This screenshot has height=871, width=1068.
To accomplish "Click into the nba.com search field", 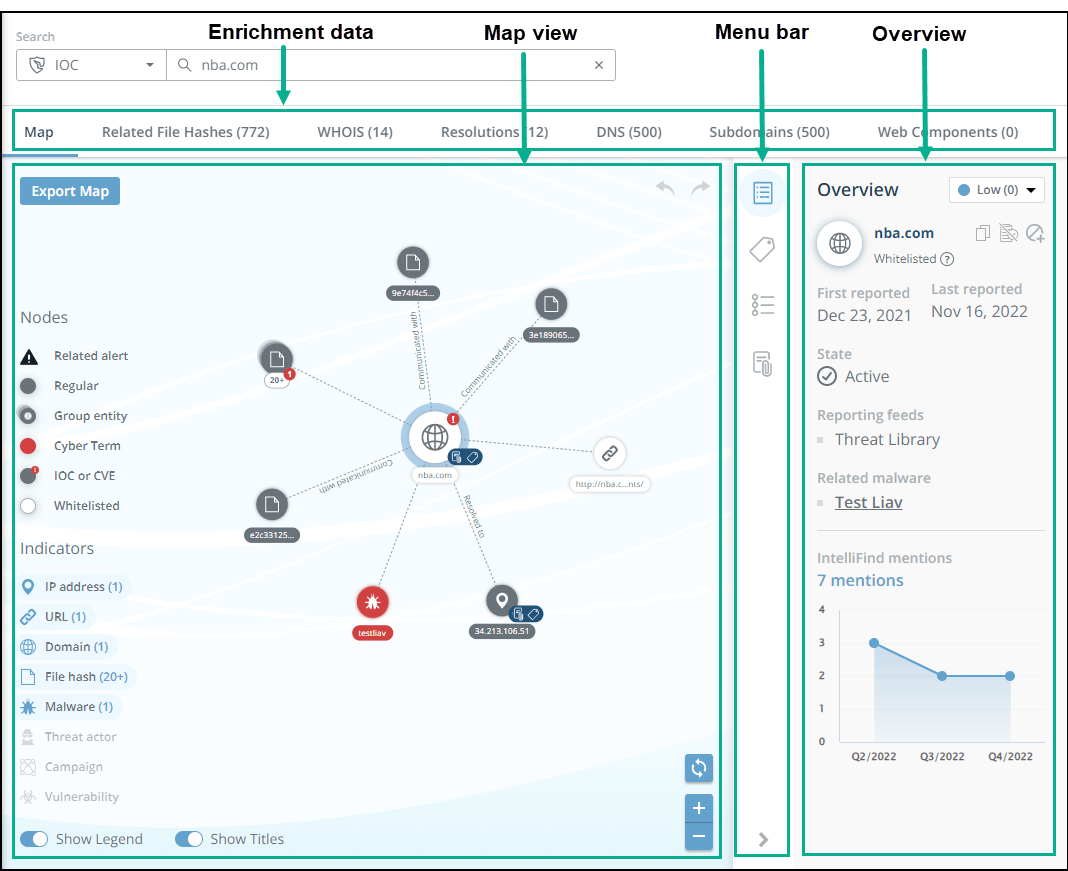I will tap(391, 65).
